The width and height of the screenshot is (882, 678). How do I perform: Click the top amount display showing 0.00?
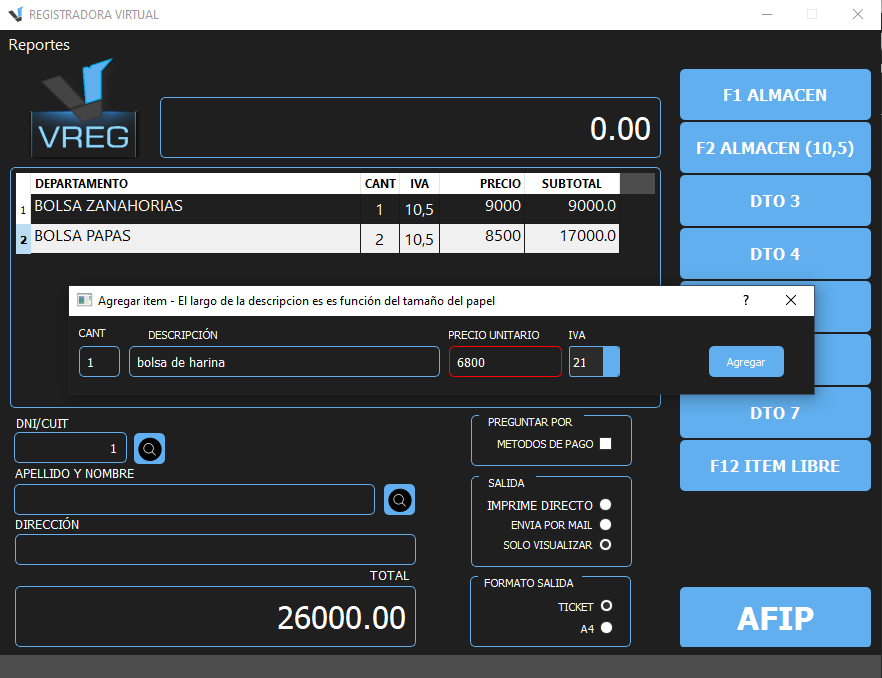411,128
